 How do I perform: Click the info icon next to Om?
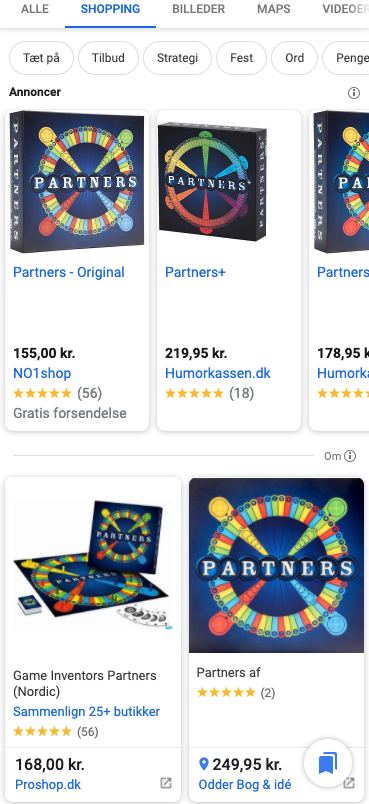pyautogui.click(x=350, y=456)
